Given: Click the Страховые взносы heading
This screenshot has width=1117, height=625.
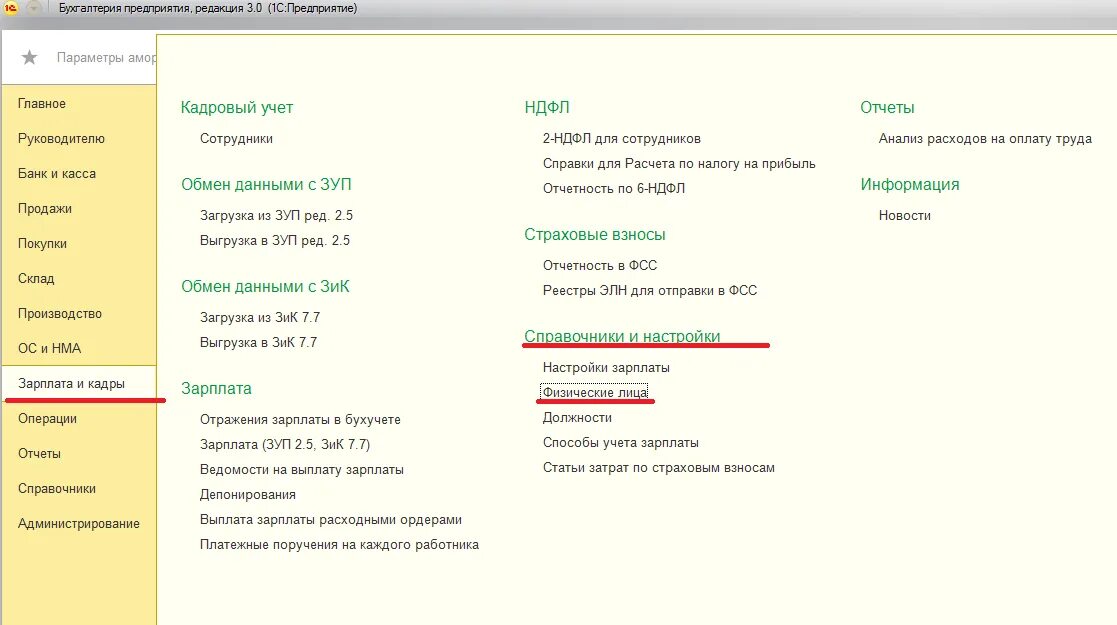Looking at the screenshot, I should (595, 234).
